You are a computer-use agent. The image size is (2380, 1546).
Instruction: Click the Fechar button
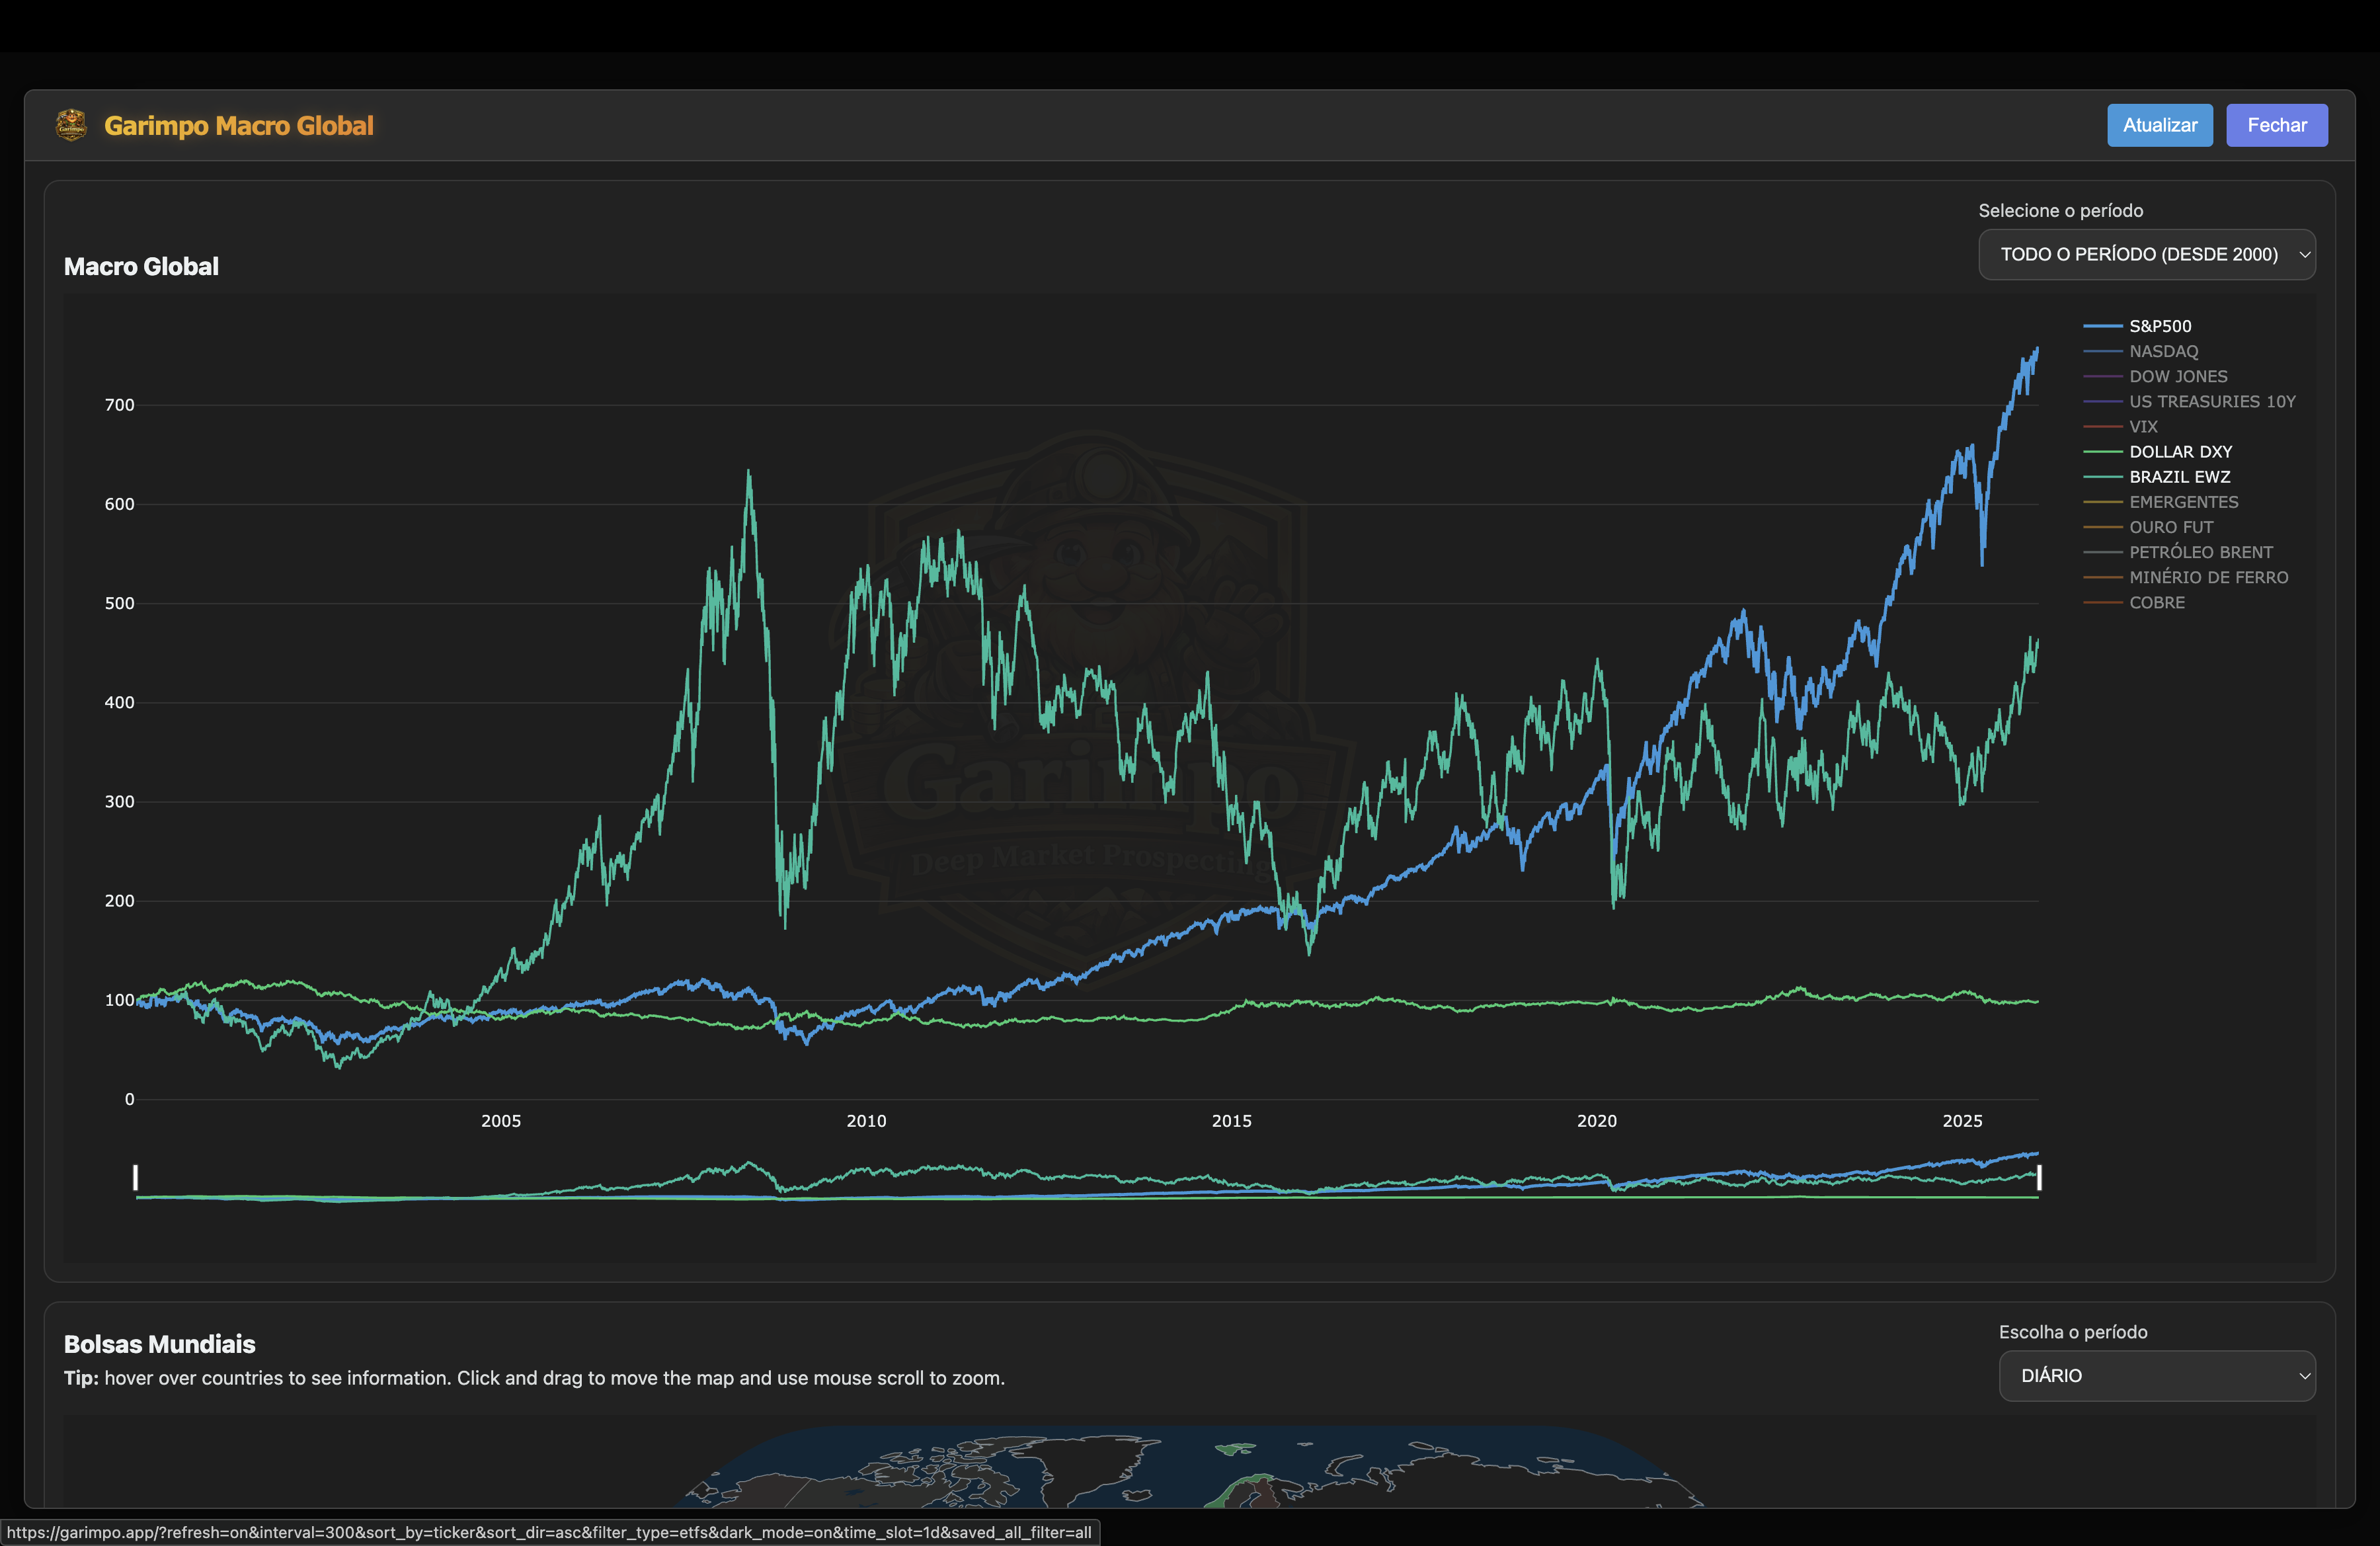(x=2276, y=125)
